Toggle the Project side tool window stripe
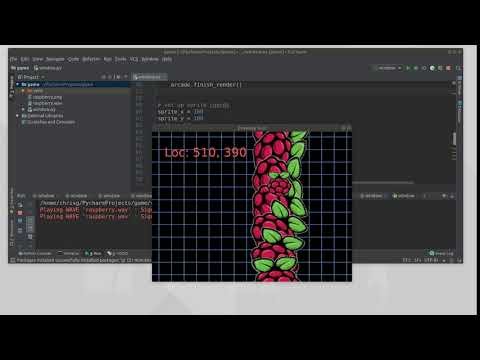The height and width of the screenshot is (360, 480). coord(12,87)
